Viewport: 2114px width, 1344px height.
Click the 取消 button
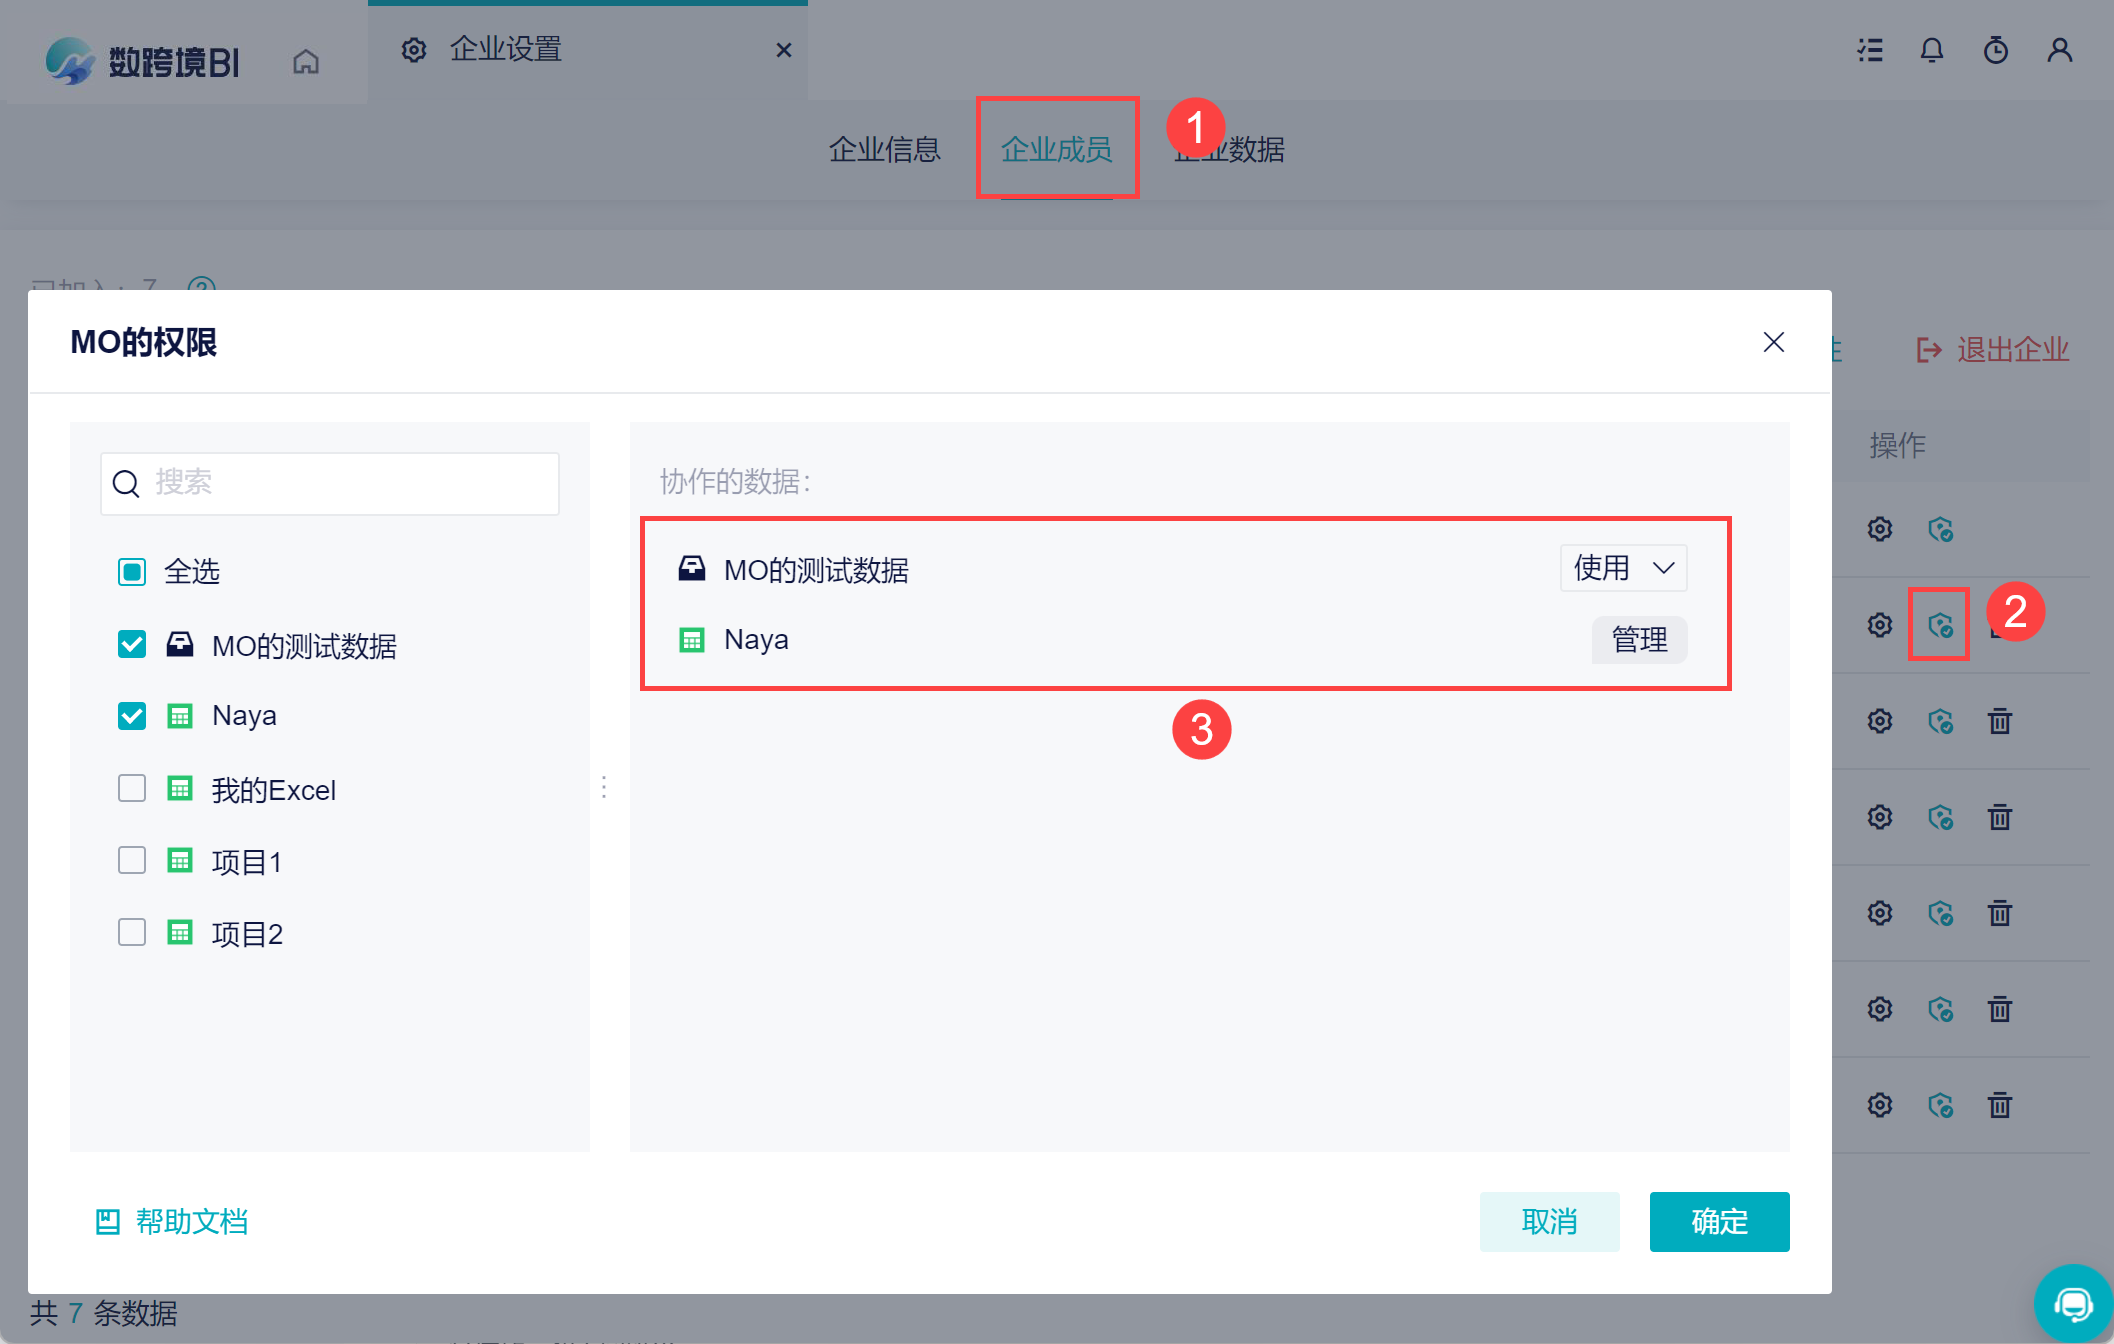pyautogui.click(x=1550, y=1221)
